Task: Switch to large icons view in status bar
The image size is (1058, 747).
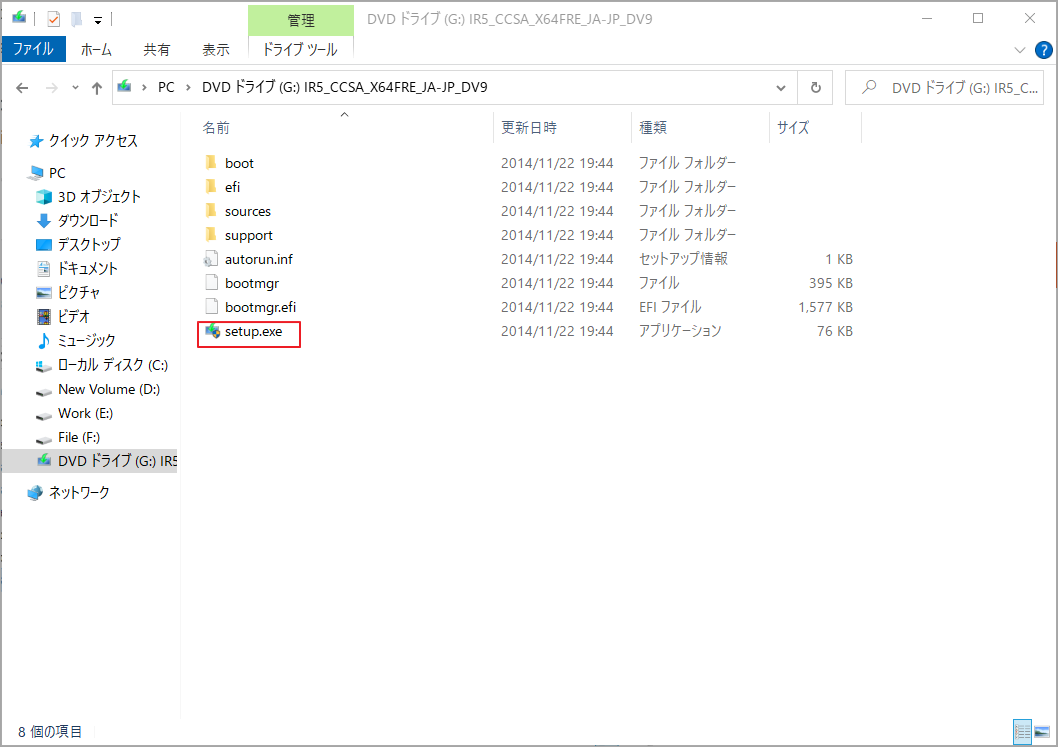Action: tap(1042, 731)
